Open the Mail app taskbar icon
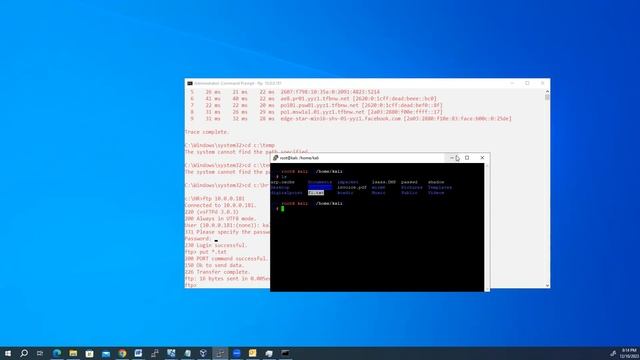This screenshot has width=640, height=360. click(x=106, y=353)
